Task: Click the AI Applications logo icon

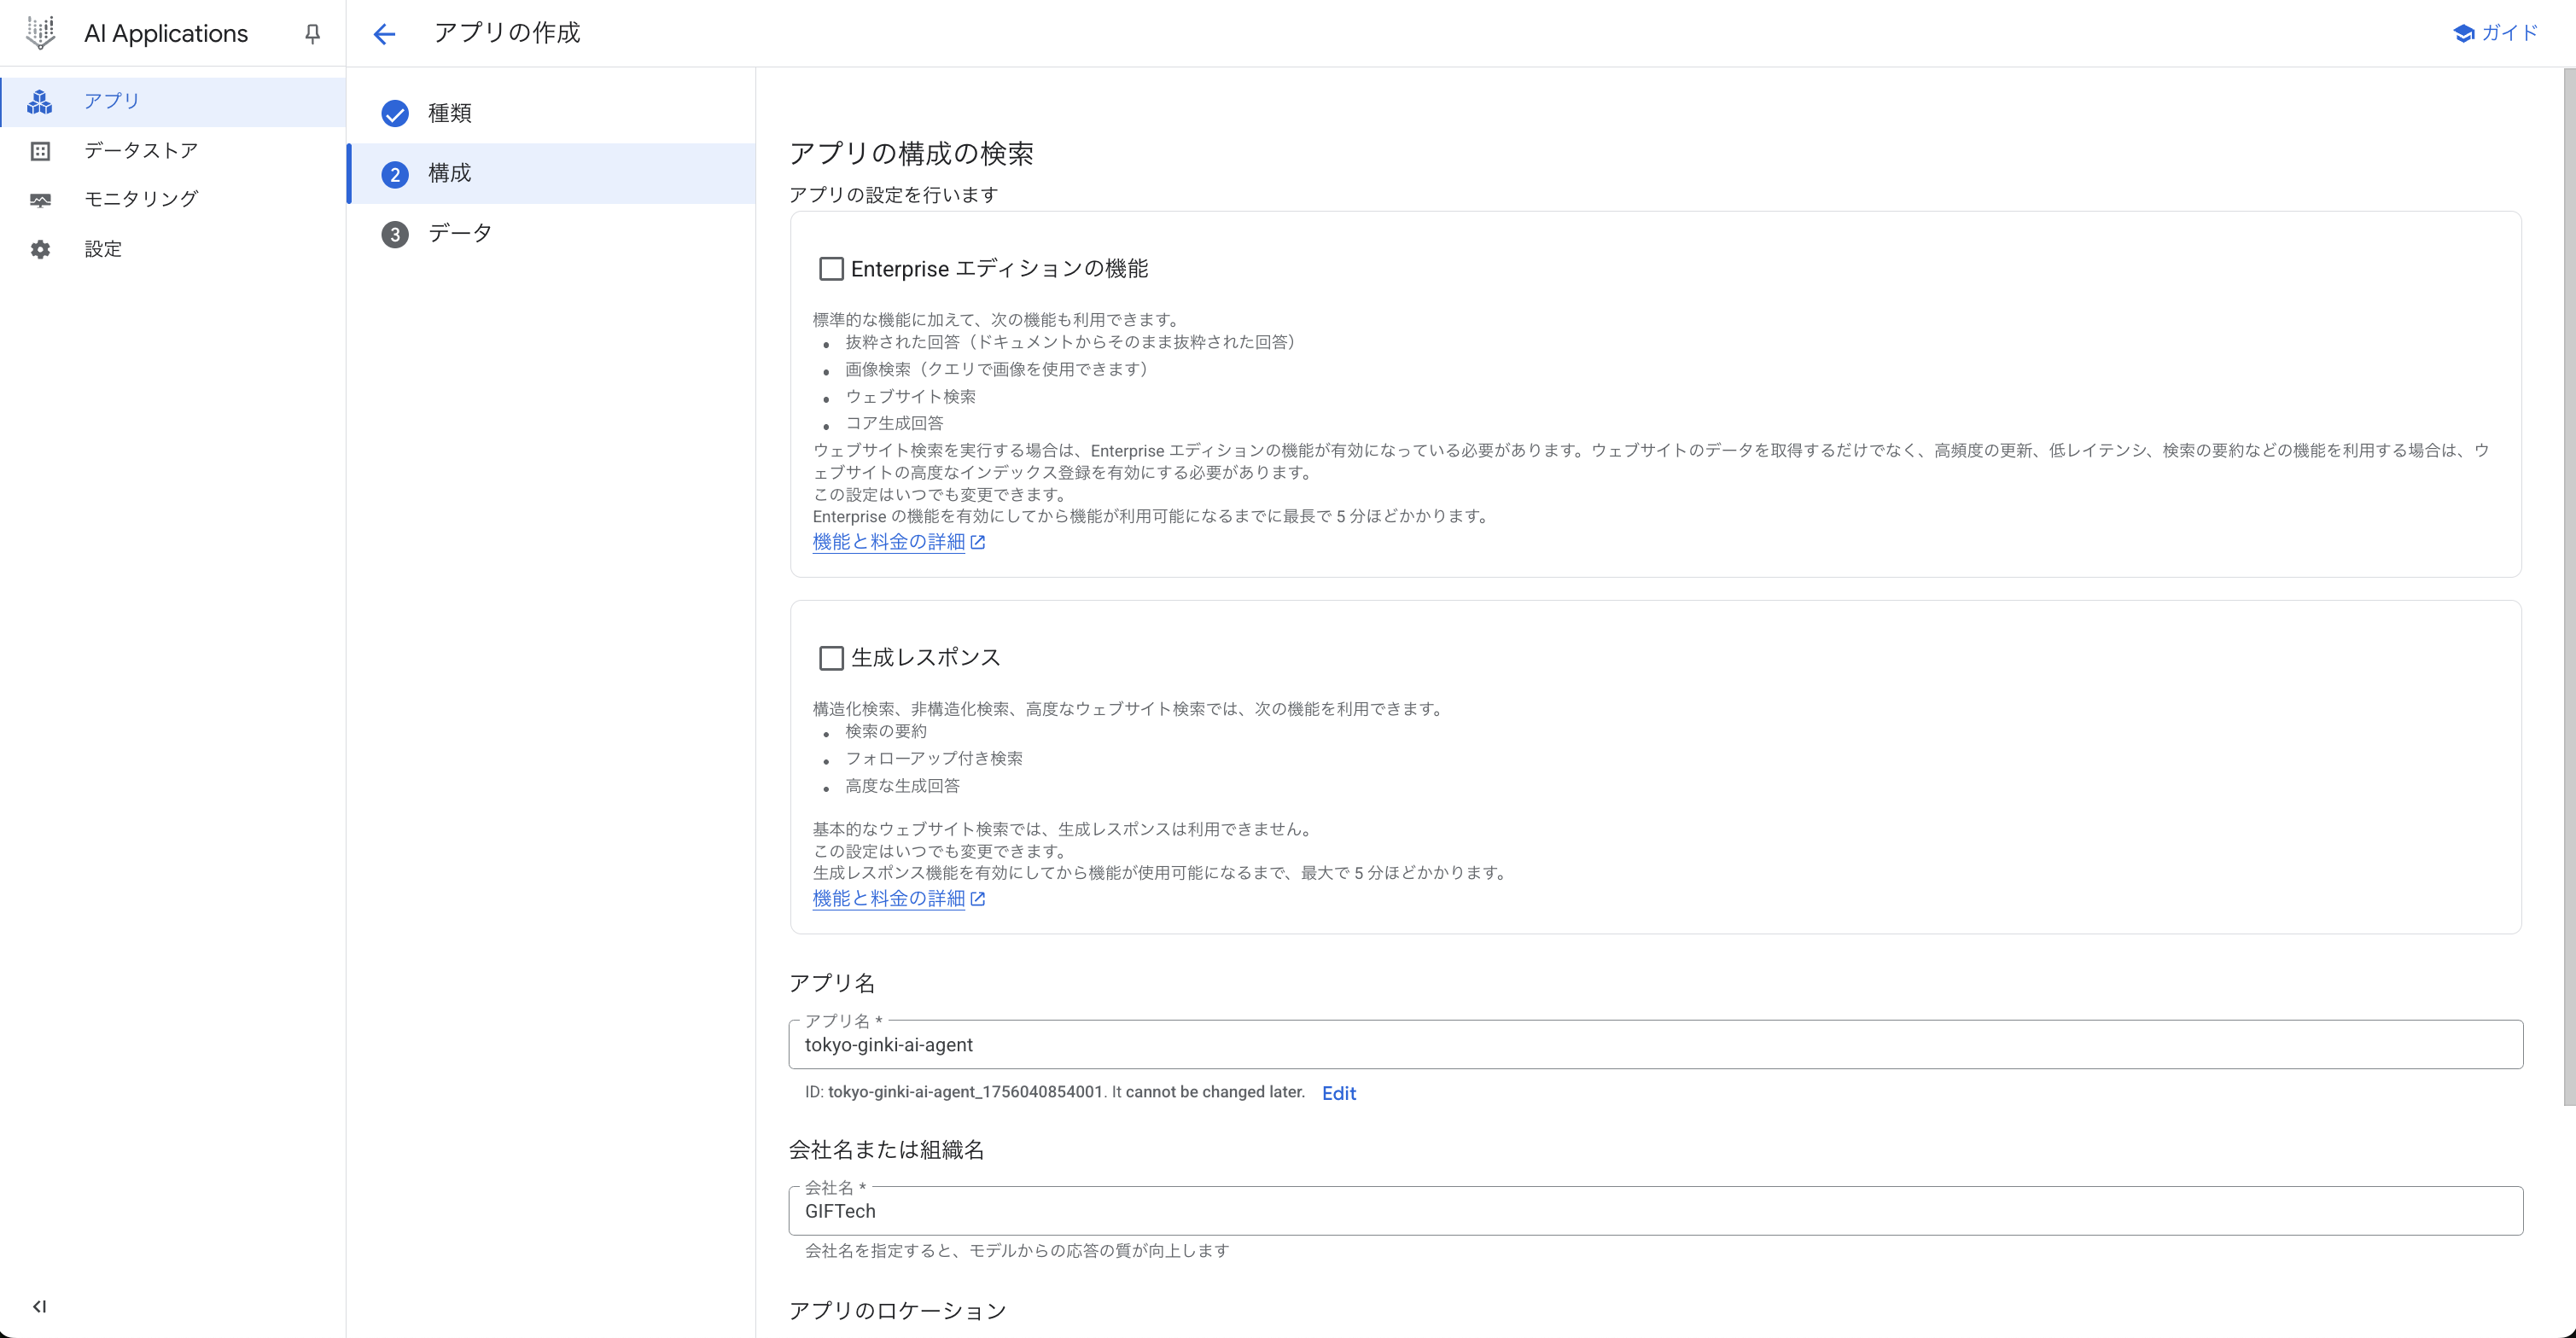Action: (x=40, y=33)
